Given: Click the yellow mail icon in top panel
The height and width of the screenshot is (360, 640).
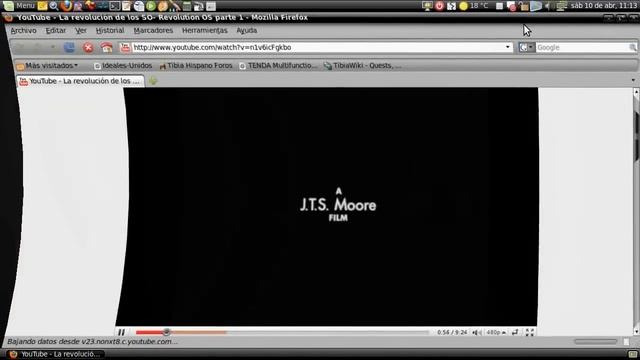Looking at the screenshot, I should coord(42,6).
